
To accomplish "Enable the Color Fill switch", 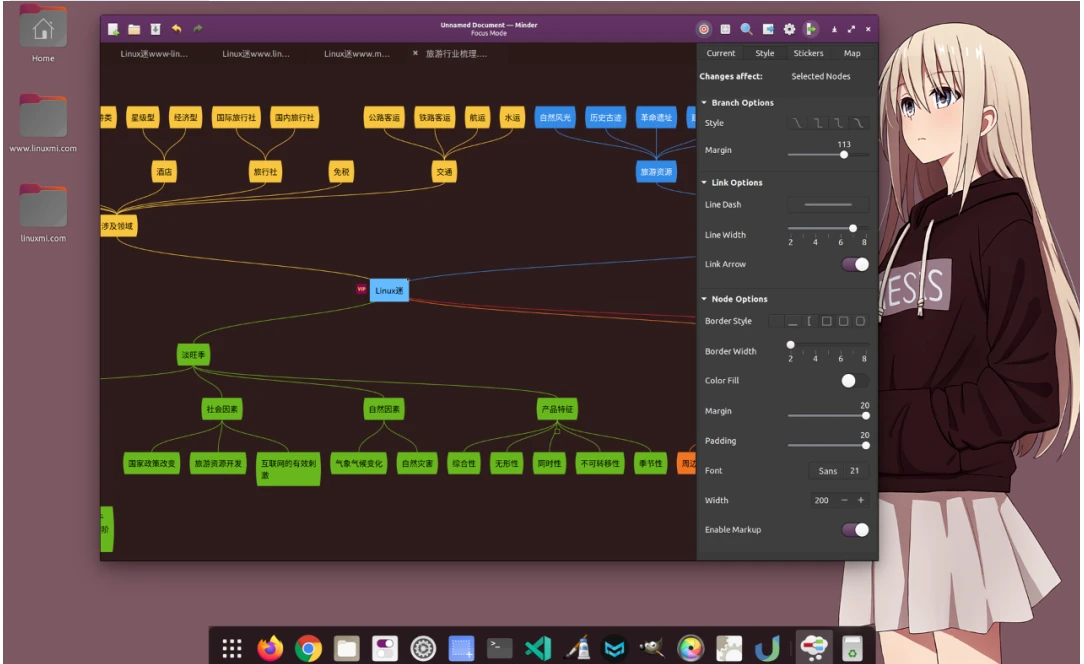I will [854, 381].
